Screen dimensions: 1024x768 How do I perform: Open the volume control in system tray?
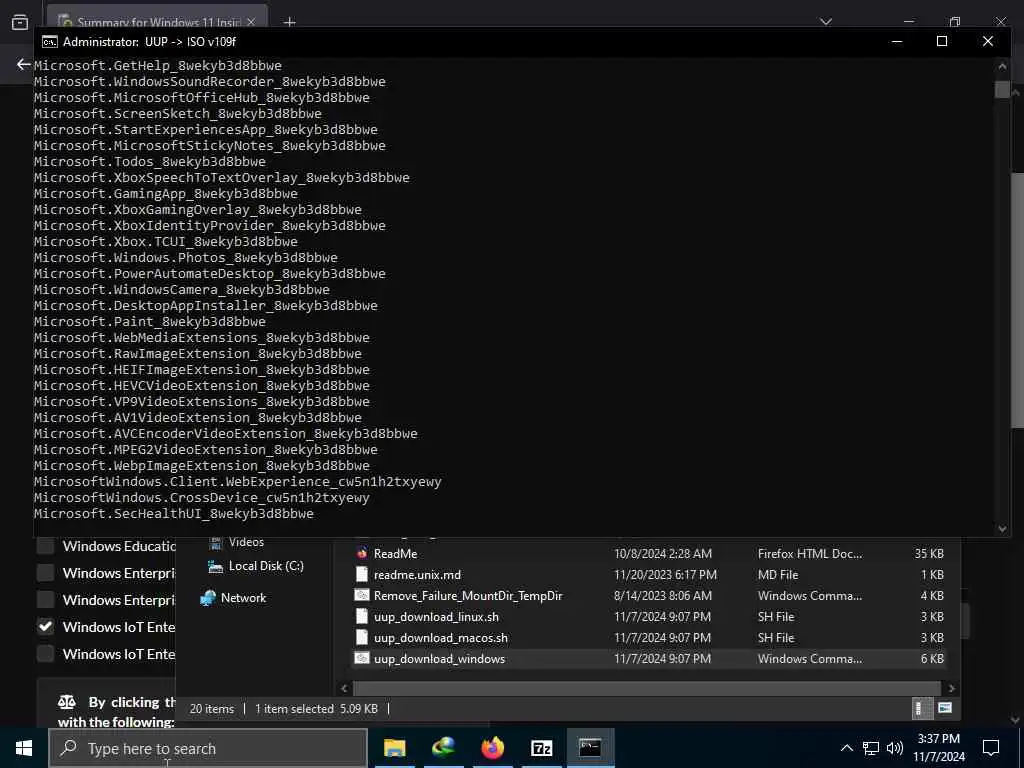(895, 748)
